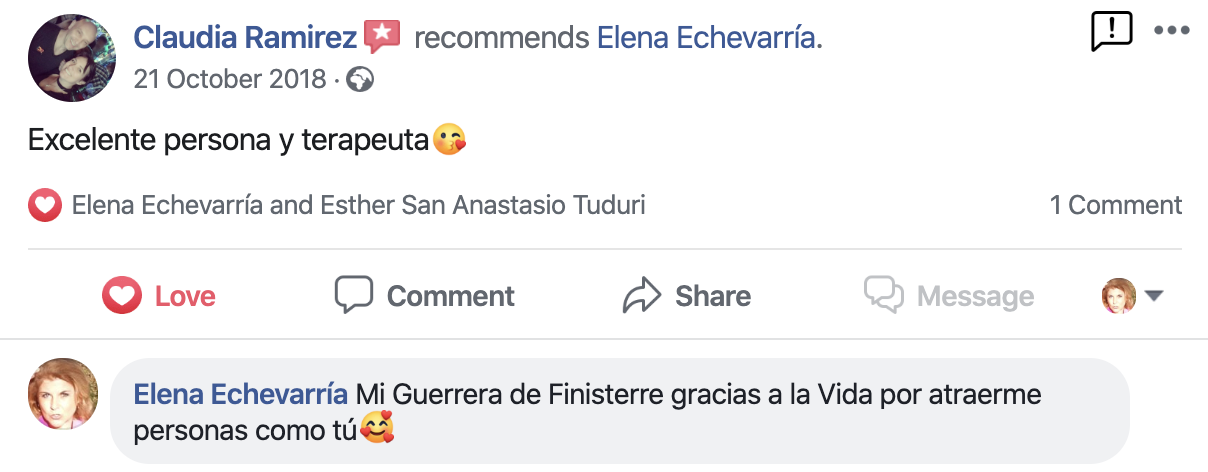Open Claudia Ramirez's profile name link
The image size is (1208, 472).
[x=245, y=38]
